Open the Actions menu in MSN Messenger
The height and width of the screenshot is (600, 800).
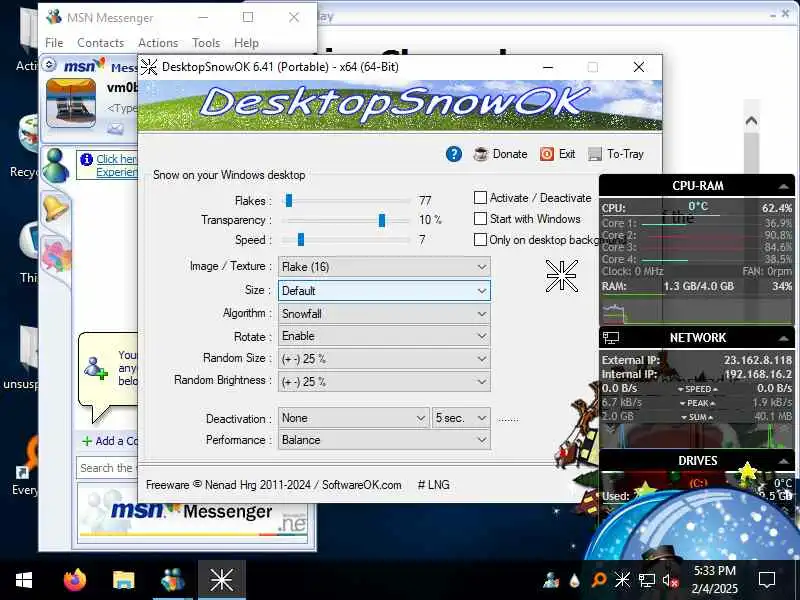tap(158, 43)
